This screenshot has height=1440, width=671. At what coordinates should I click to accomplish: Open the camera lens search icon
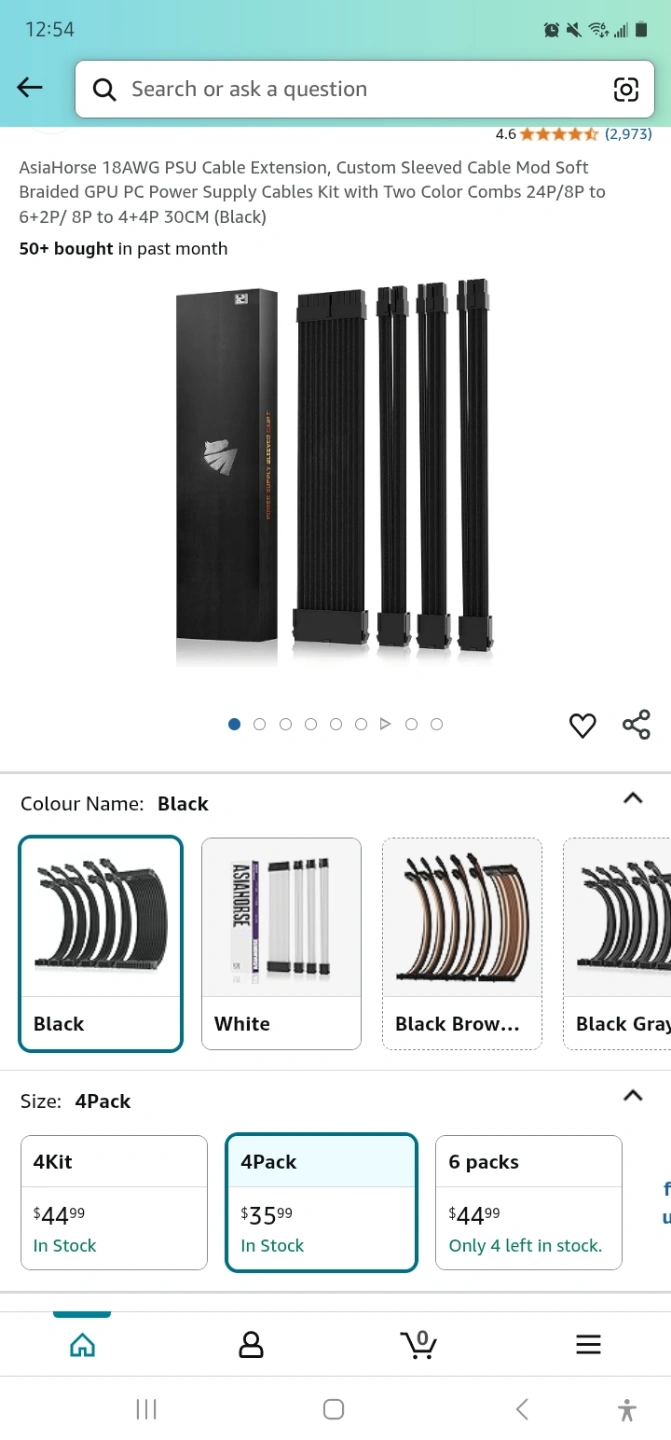[x=625, y=89]
